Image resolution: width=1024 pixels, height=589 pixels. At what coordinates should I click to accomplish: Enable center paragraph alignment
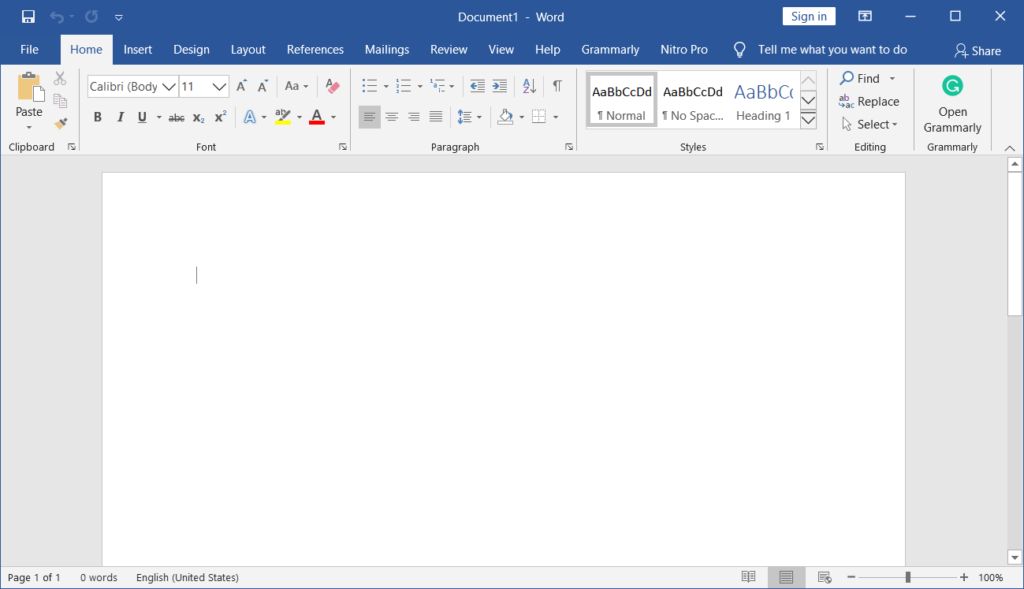(x=391, y=117)
